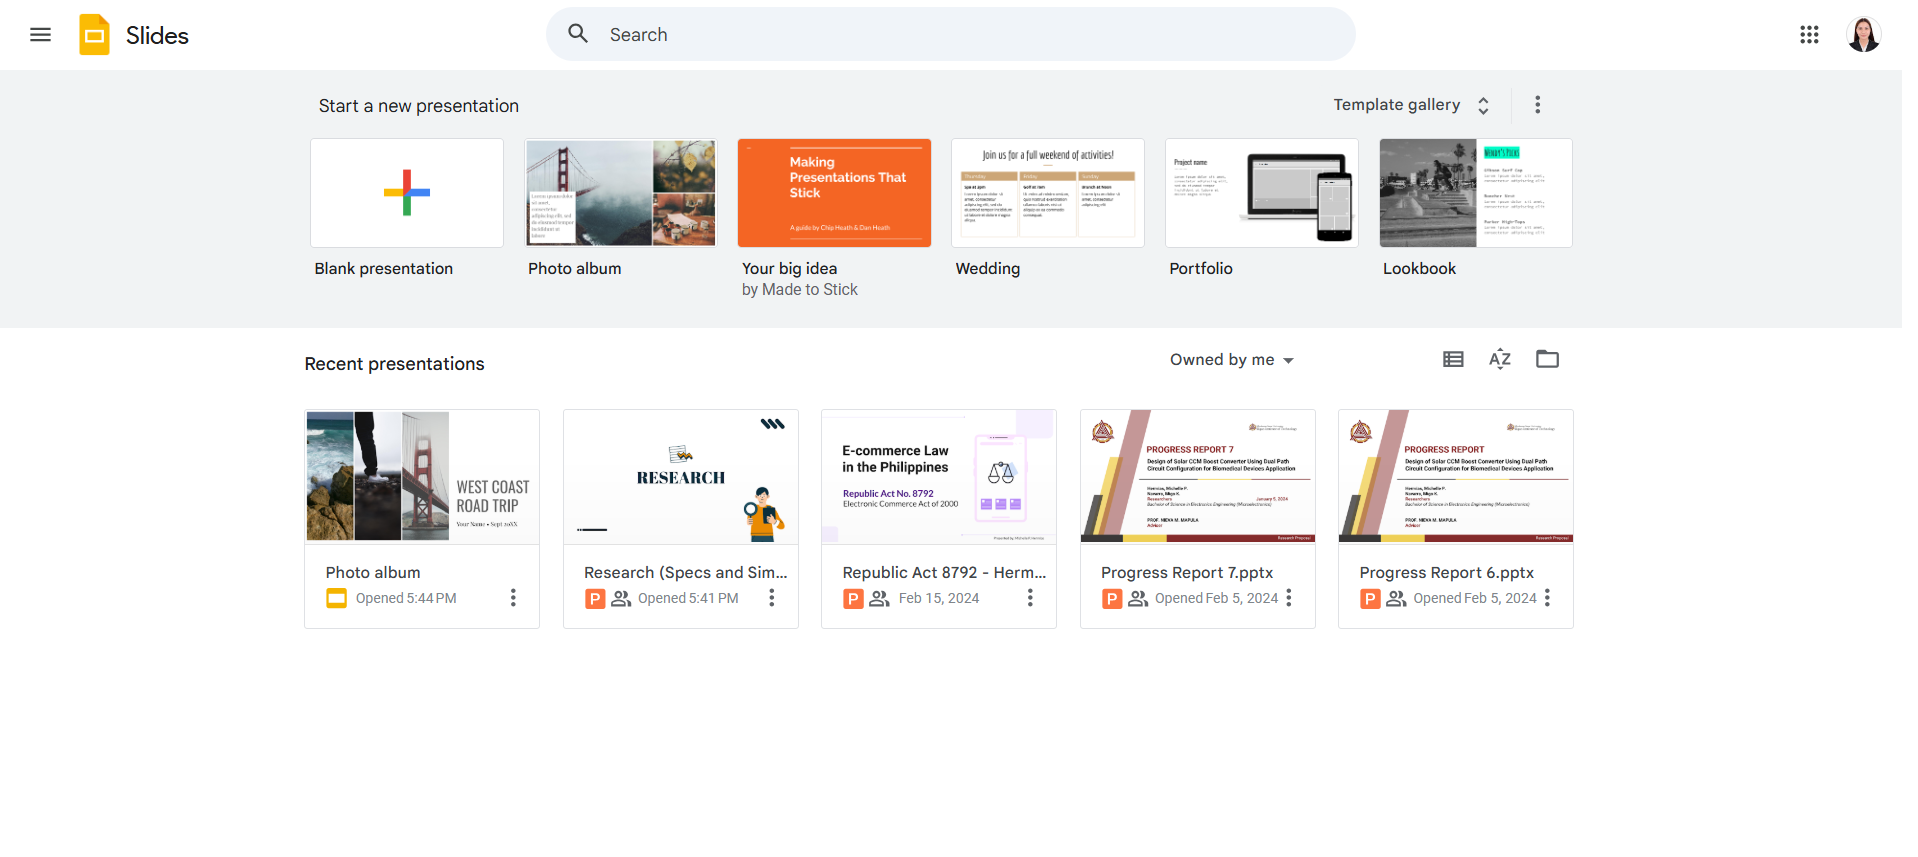
Task: Click shared icon on Progress Report 7.pptx
Action: coord(1138,599)
